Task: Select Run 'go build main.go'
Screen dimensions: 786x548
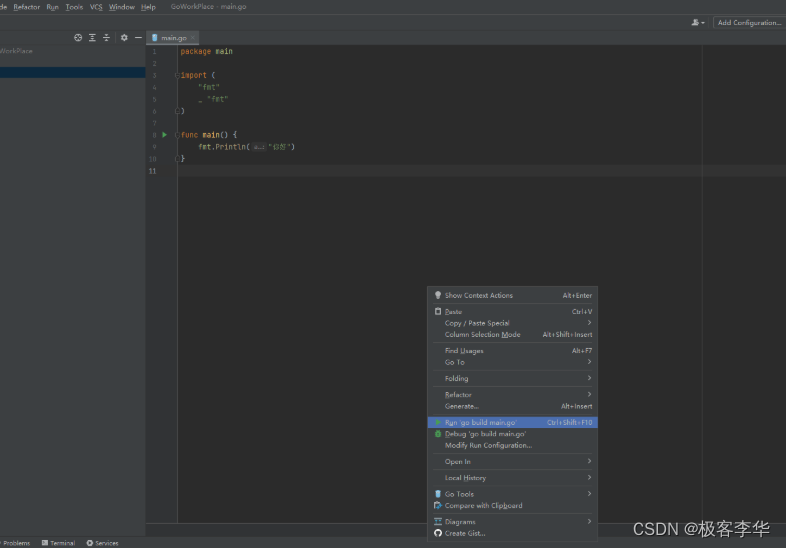Action: [x=481, y=423]
